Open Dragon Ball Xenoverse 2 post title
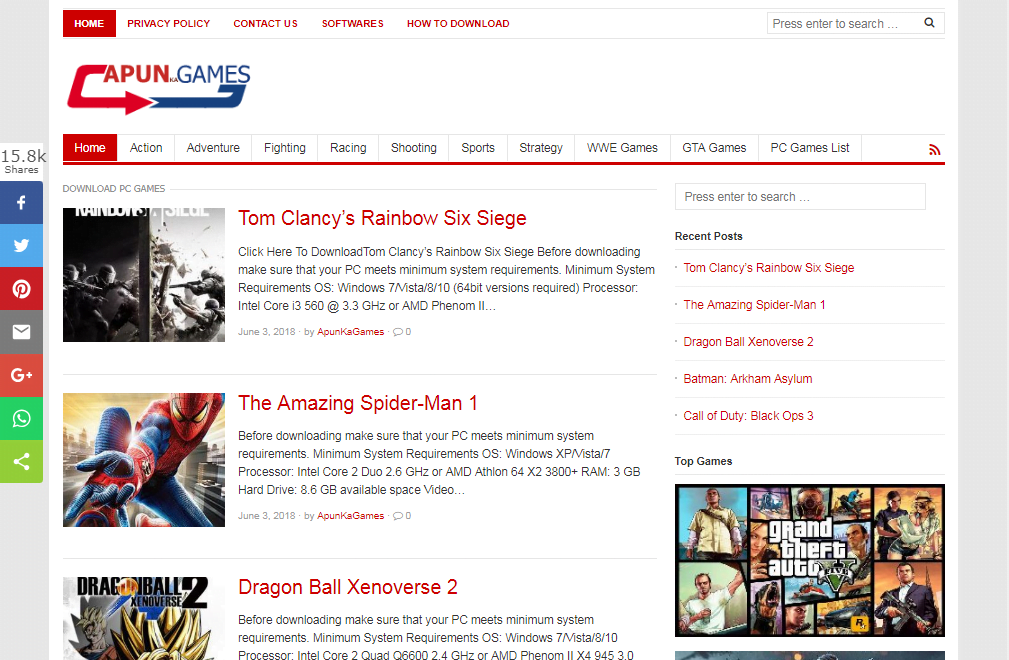The image size is (1009, 660). pyautogui.click(x=347, y=587)
